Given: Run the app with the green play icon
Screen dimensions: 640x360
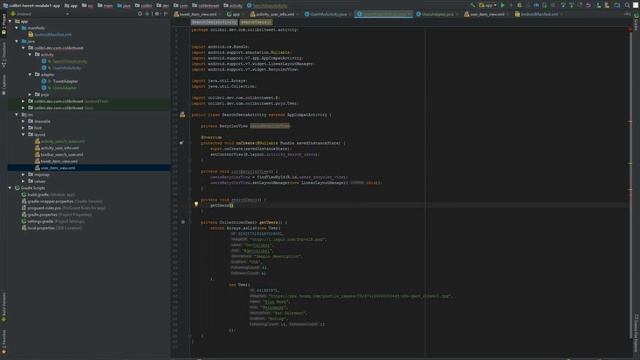Looking at the screenshot, I should pos(502,5).
